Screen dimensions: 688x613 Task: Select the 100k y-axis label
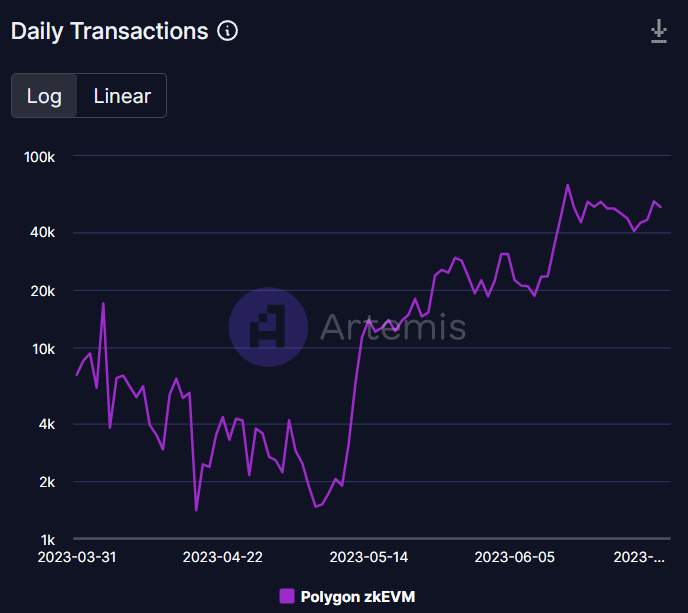tap(39, 157)
